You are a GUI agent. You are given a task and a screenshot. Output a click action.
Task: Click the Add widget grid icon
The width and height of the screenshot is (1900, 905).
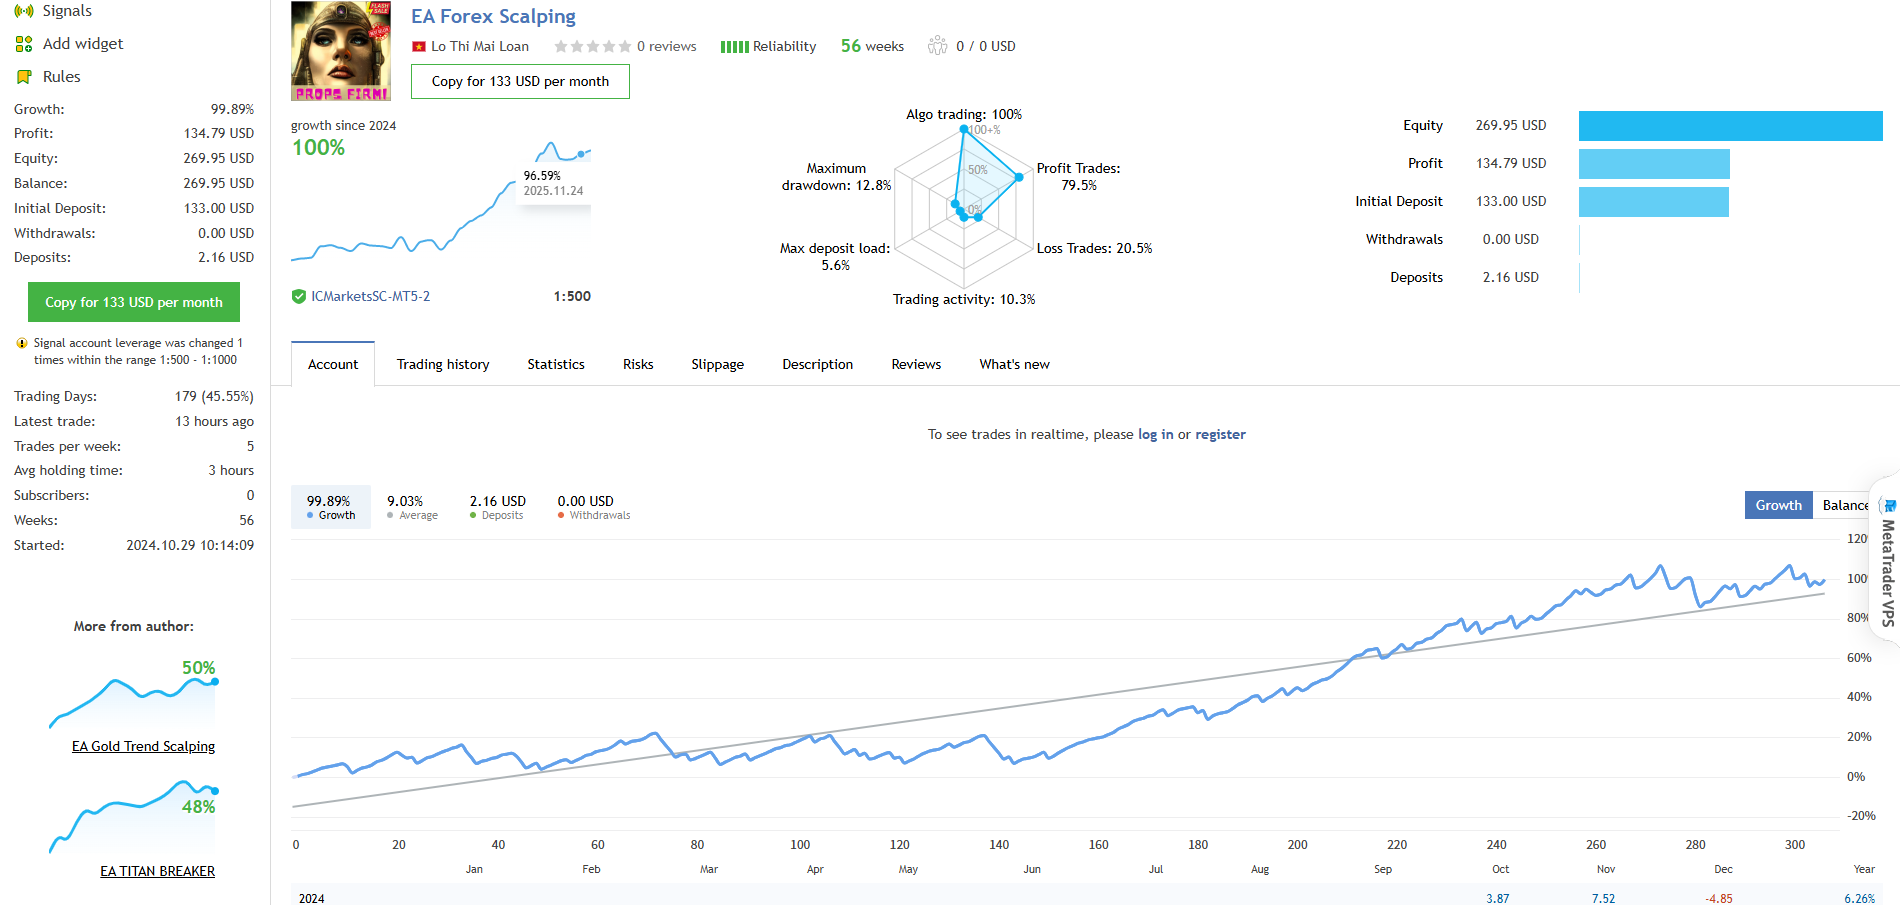[24, 44]
